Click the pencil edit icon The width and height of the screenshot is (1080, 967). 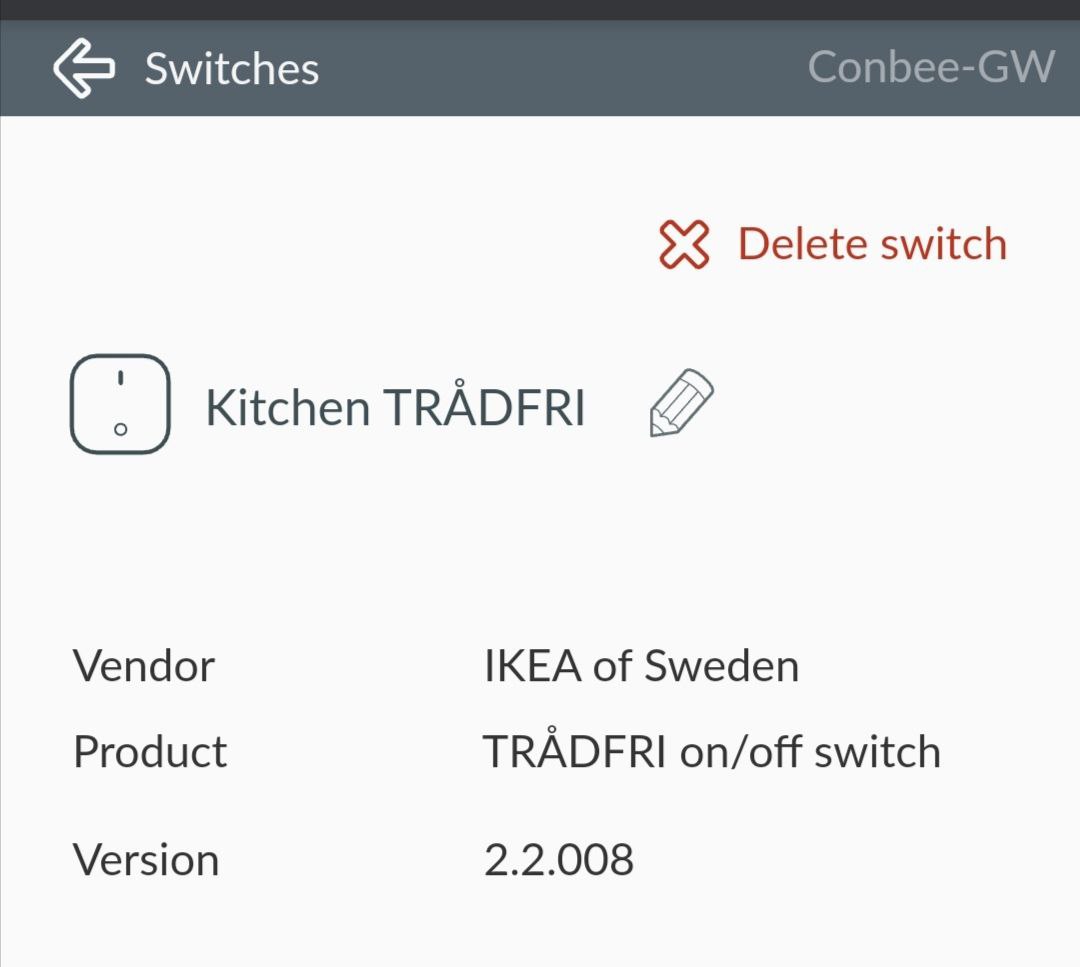[682, 403]
